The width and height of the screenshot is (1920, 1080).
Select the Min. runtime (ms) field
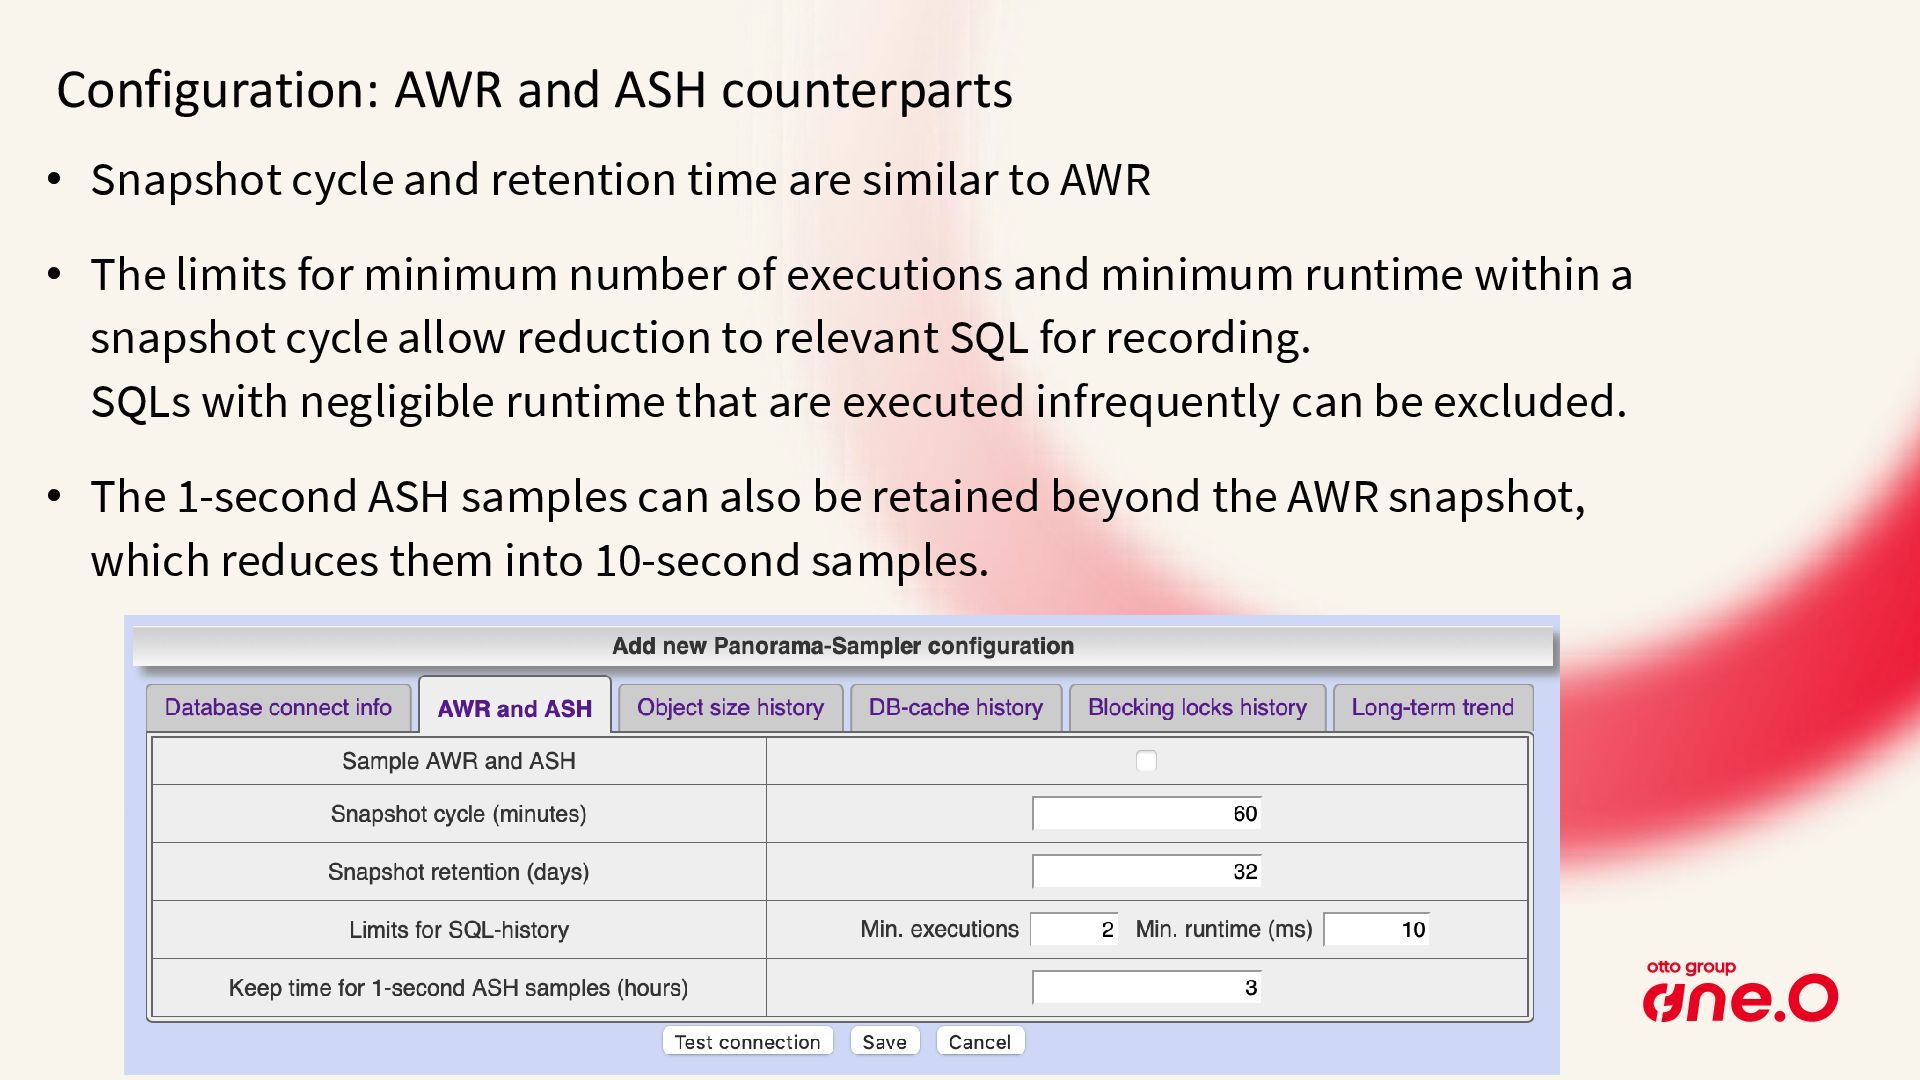click(1376, 930)
